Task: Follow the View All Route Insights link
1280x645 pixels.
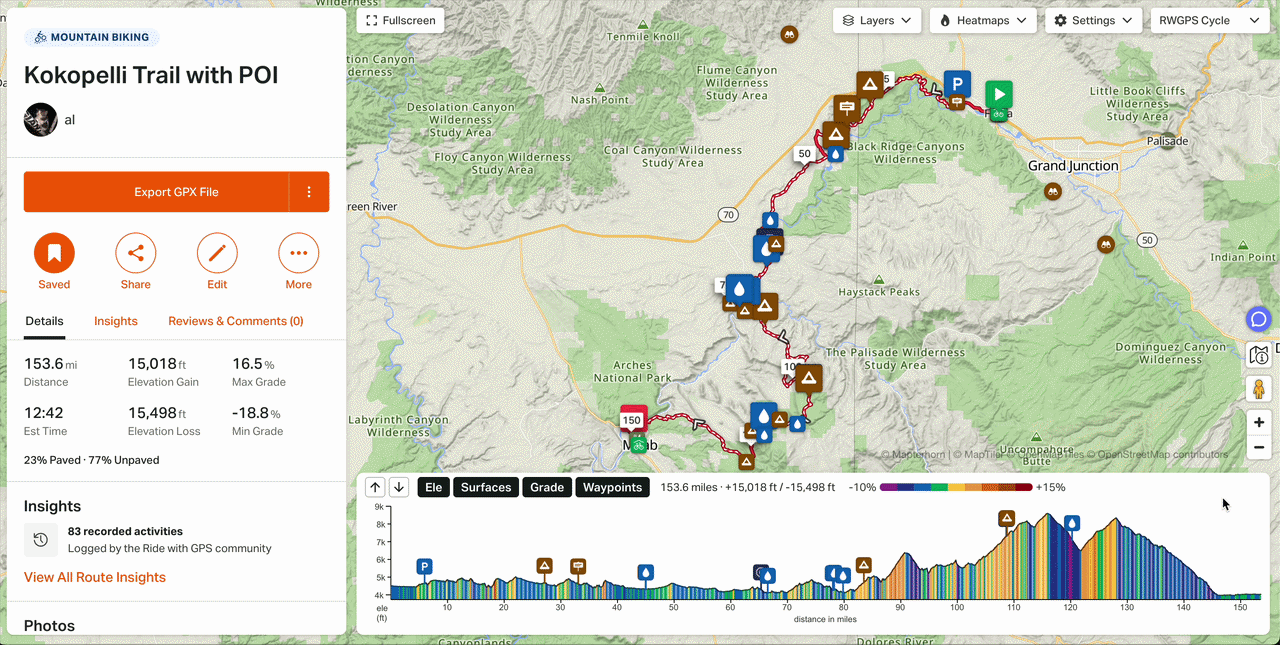Action: [95, 577]
